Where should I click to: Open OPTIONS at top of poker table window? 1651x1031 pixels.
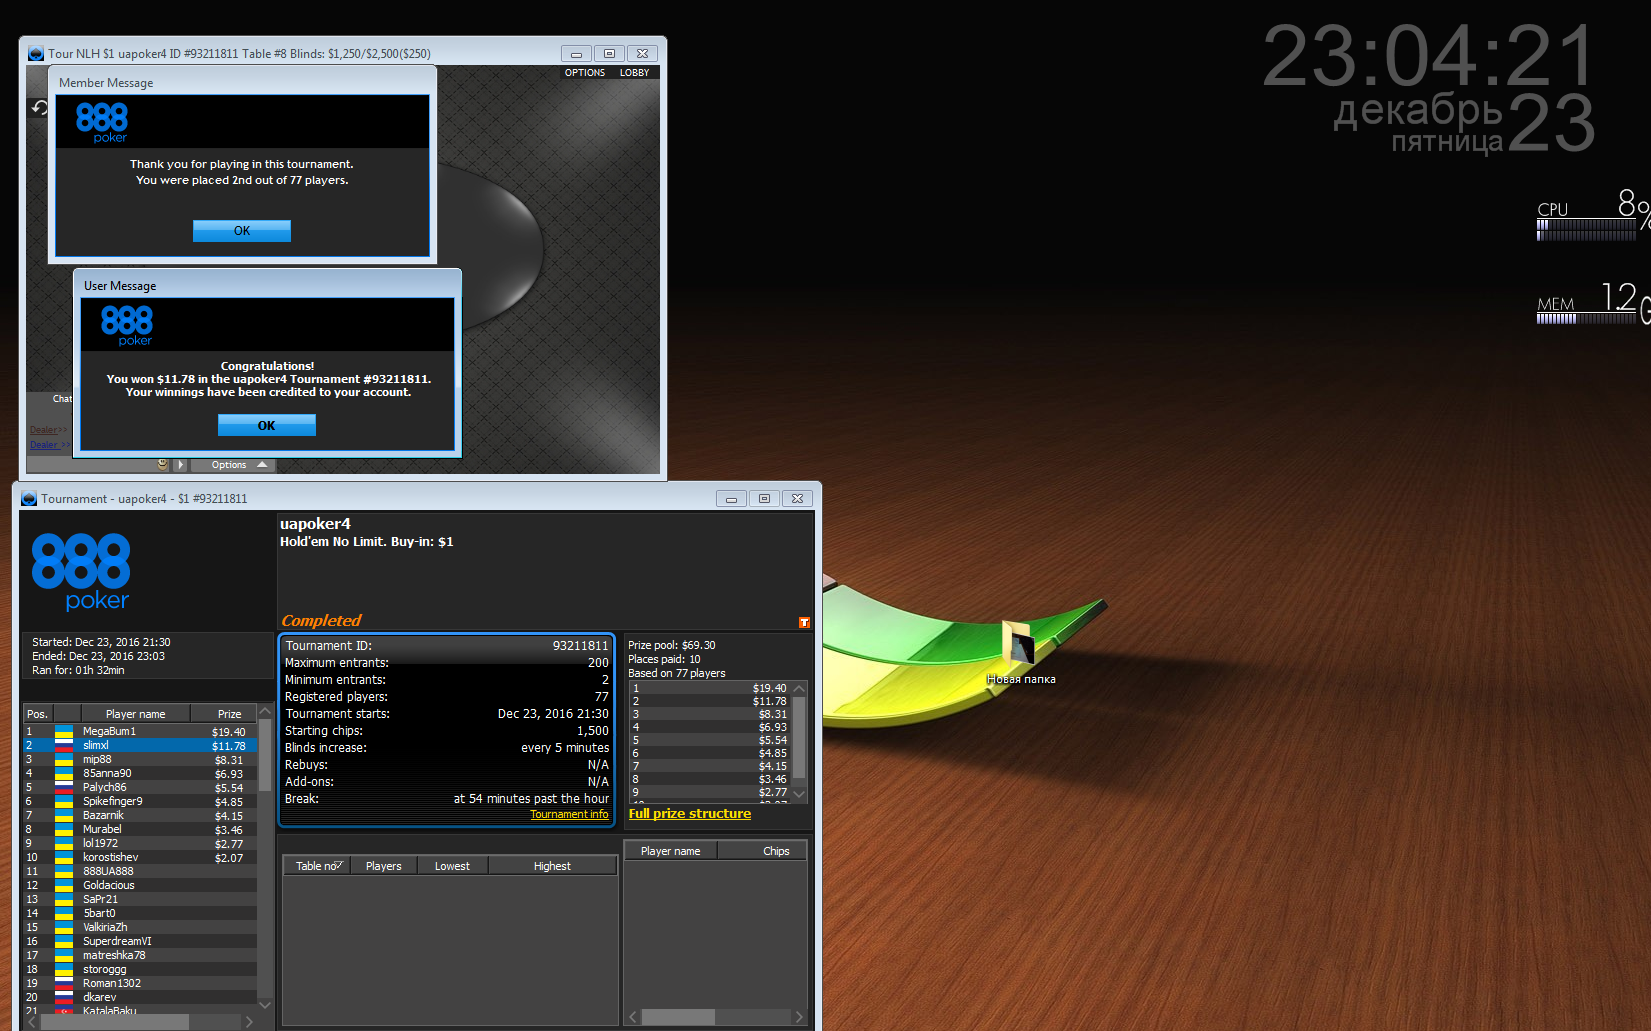point(585,73)
